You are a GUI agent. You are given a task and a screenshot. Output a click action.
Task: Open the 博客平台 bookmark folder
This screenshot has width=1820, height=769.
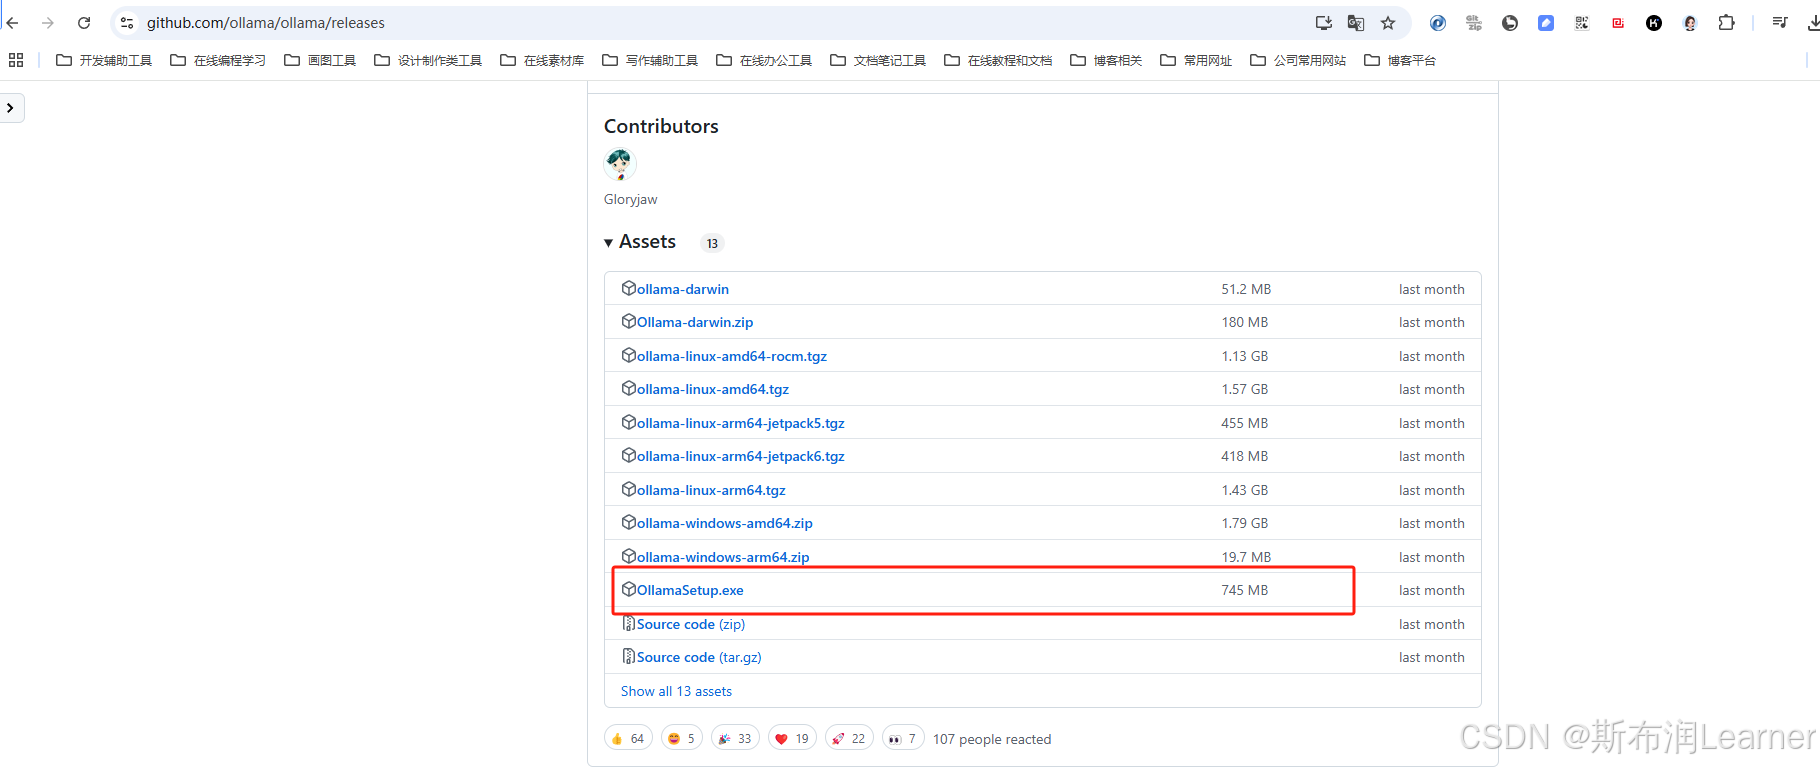1400,60
